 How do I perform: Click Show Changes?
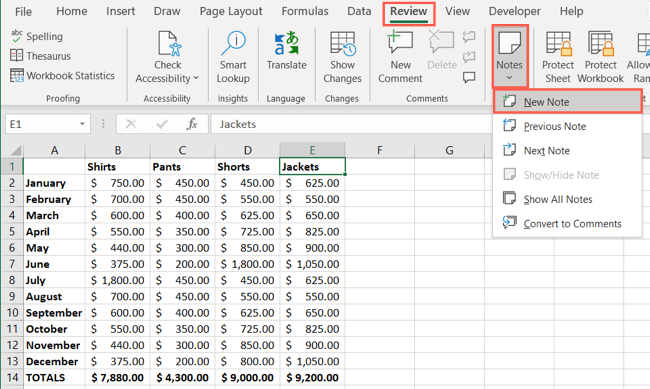[342, 57]
